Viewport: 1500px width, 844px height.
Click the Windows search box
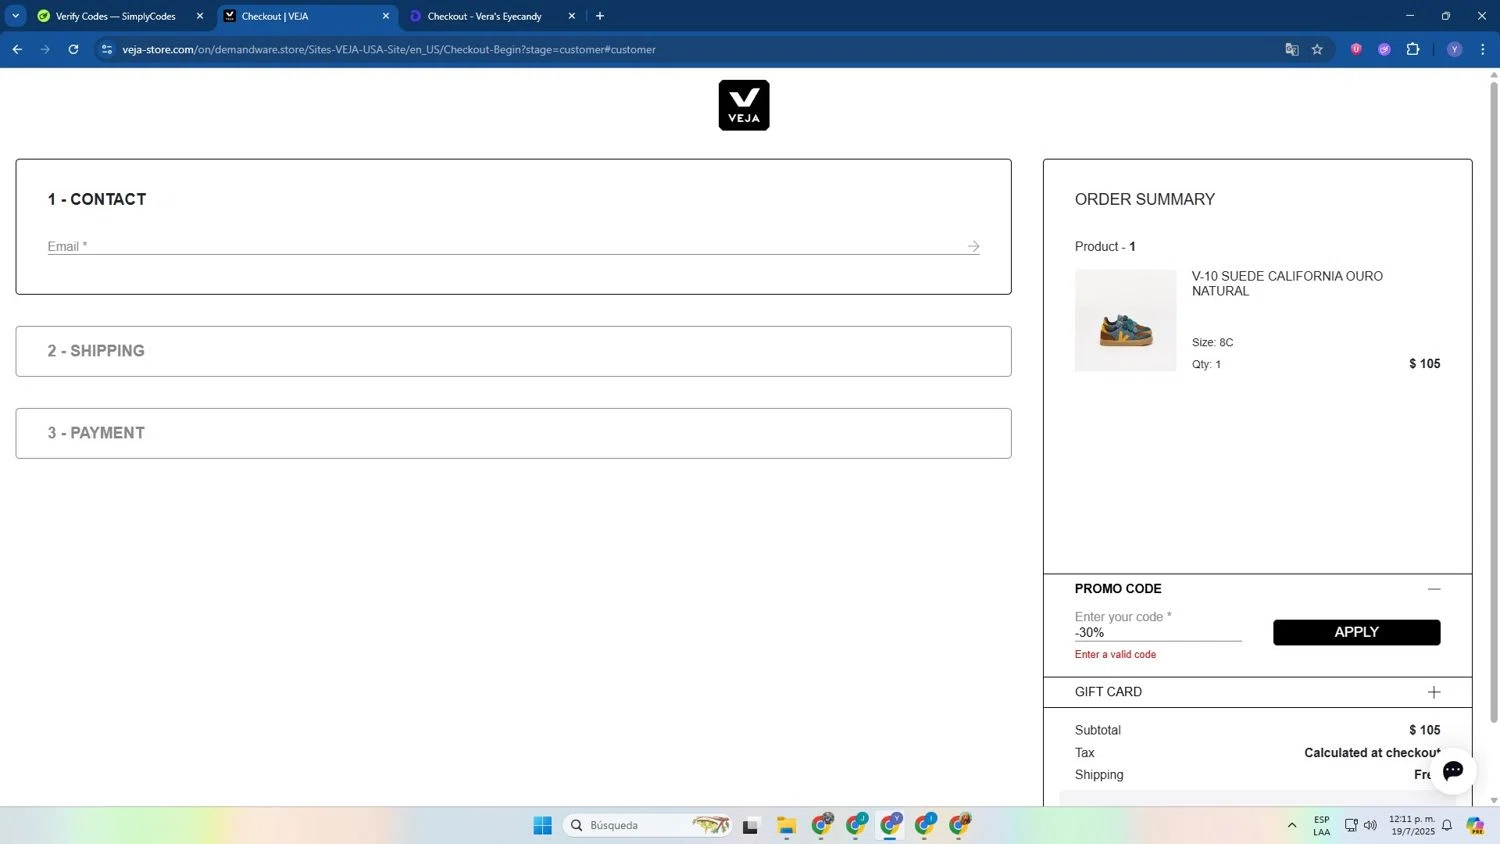point(648,825)
